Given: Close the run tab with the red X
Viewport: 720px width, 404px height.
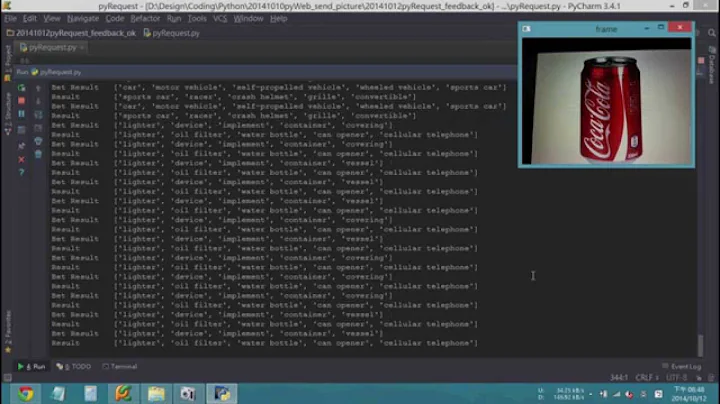Looking at the screenshot, I should 21,159.
